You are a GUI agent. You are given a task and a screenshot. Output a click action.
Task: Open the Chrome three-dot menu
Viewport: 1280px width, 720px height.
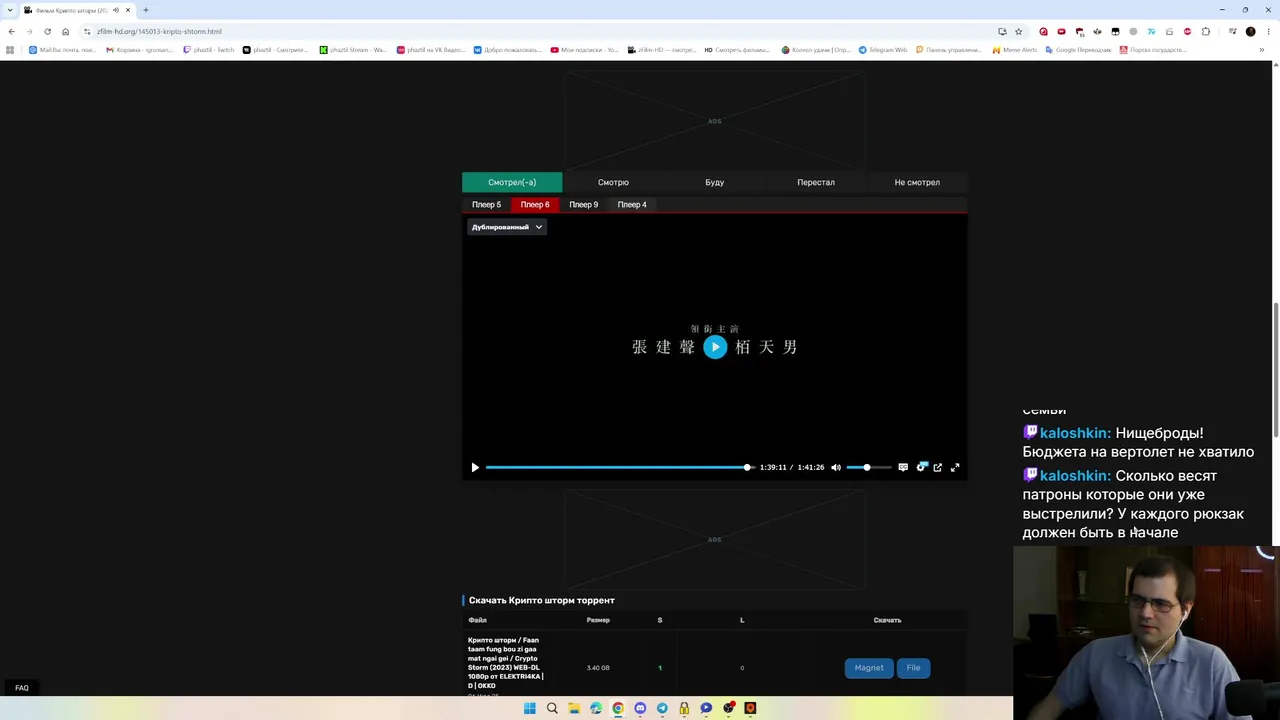(x=1267, y=31)
